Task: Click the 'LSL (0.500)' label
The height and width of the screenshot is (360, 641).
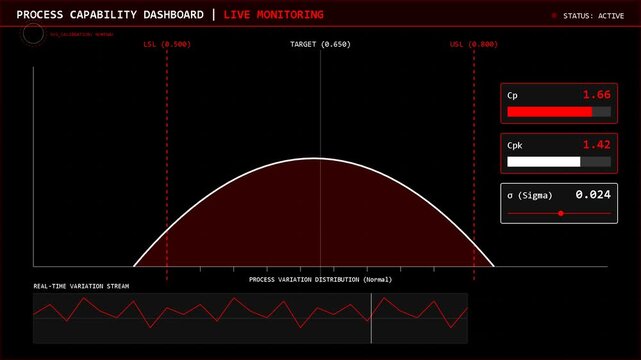Action: pos(167,44)
